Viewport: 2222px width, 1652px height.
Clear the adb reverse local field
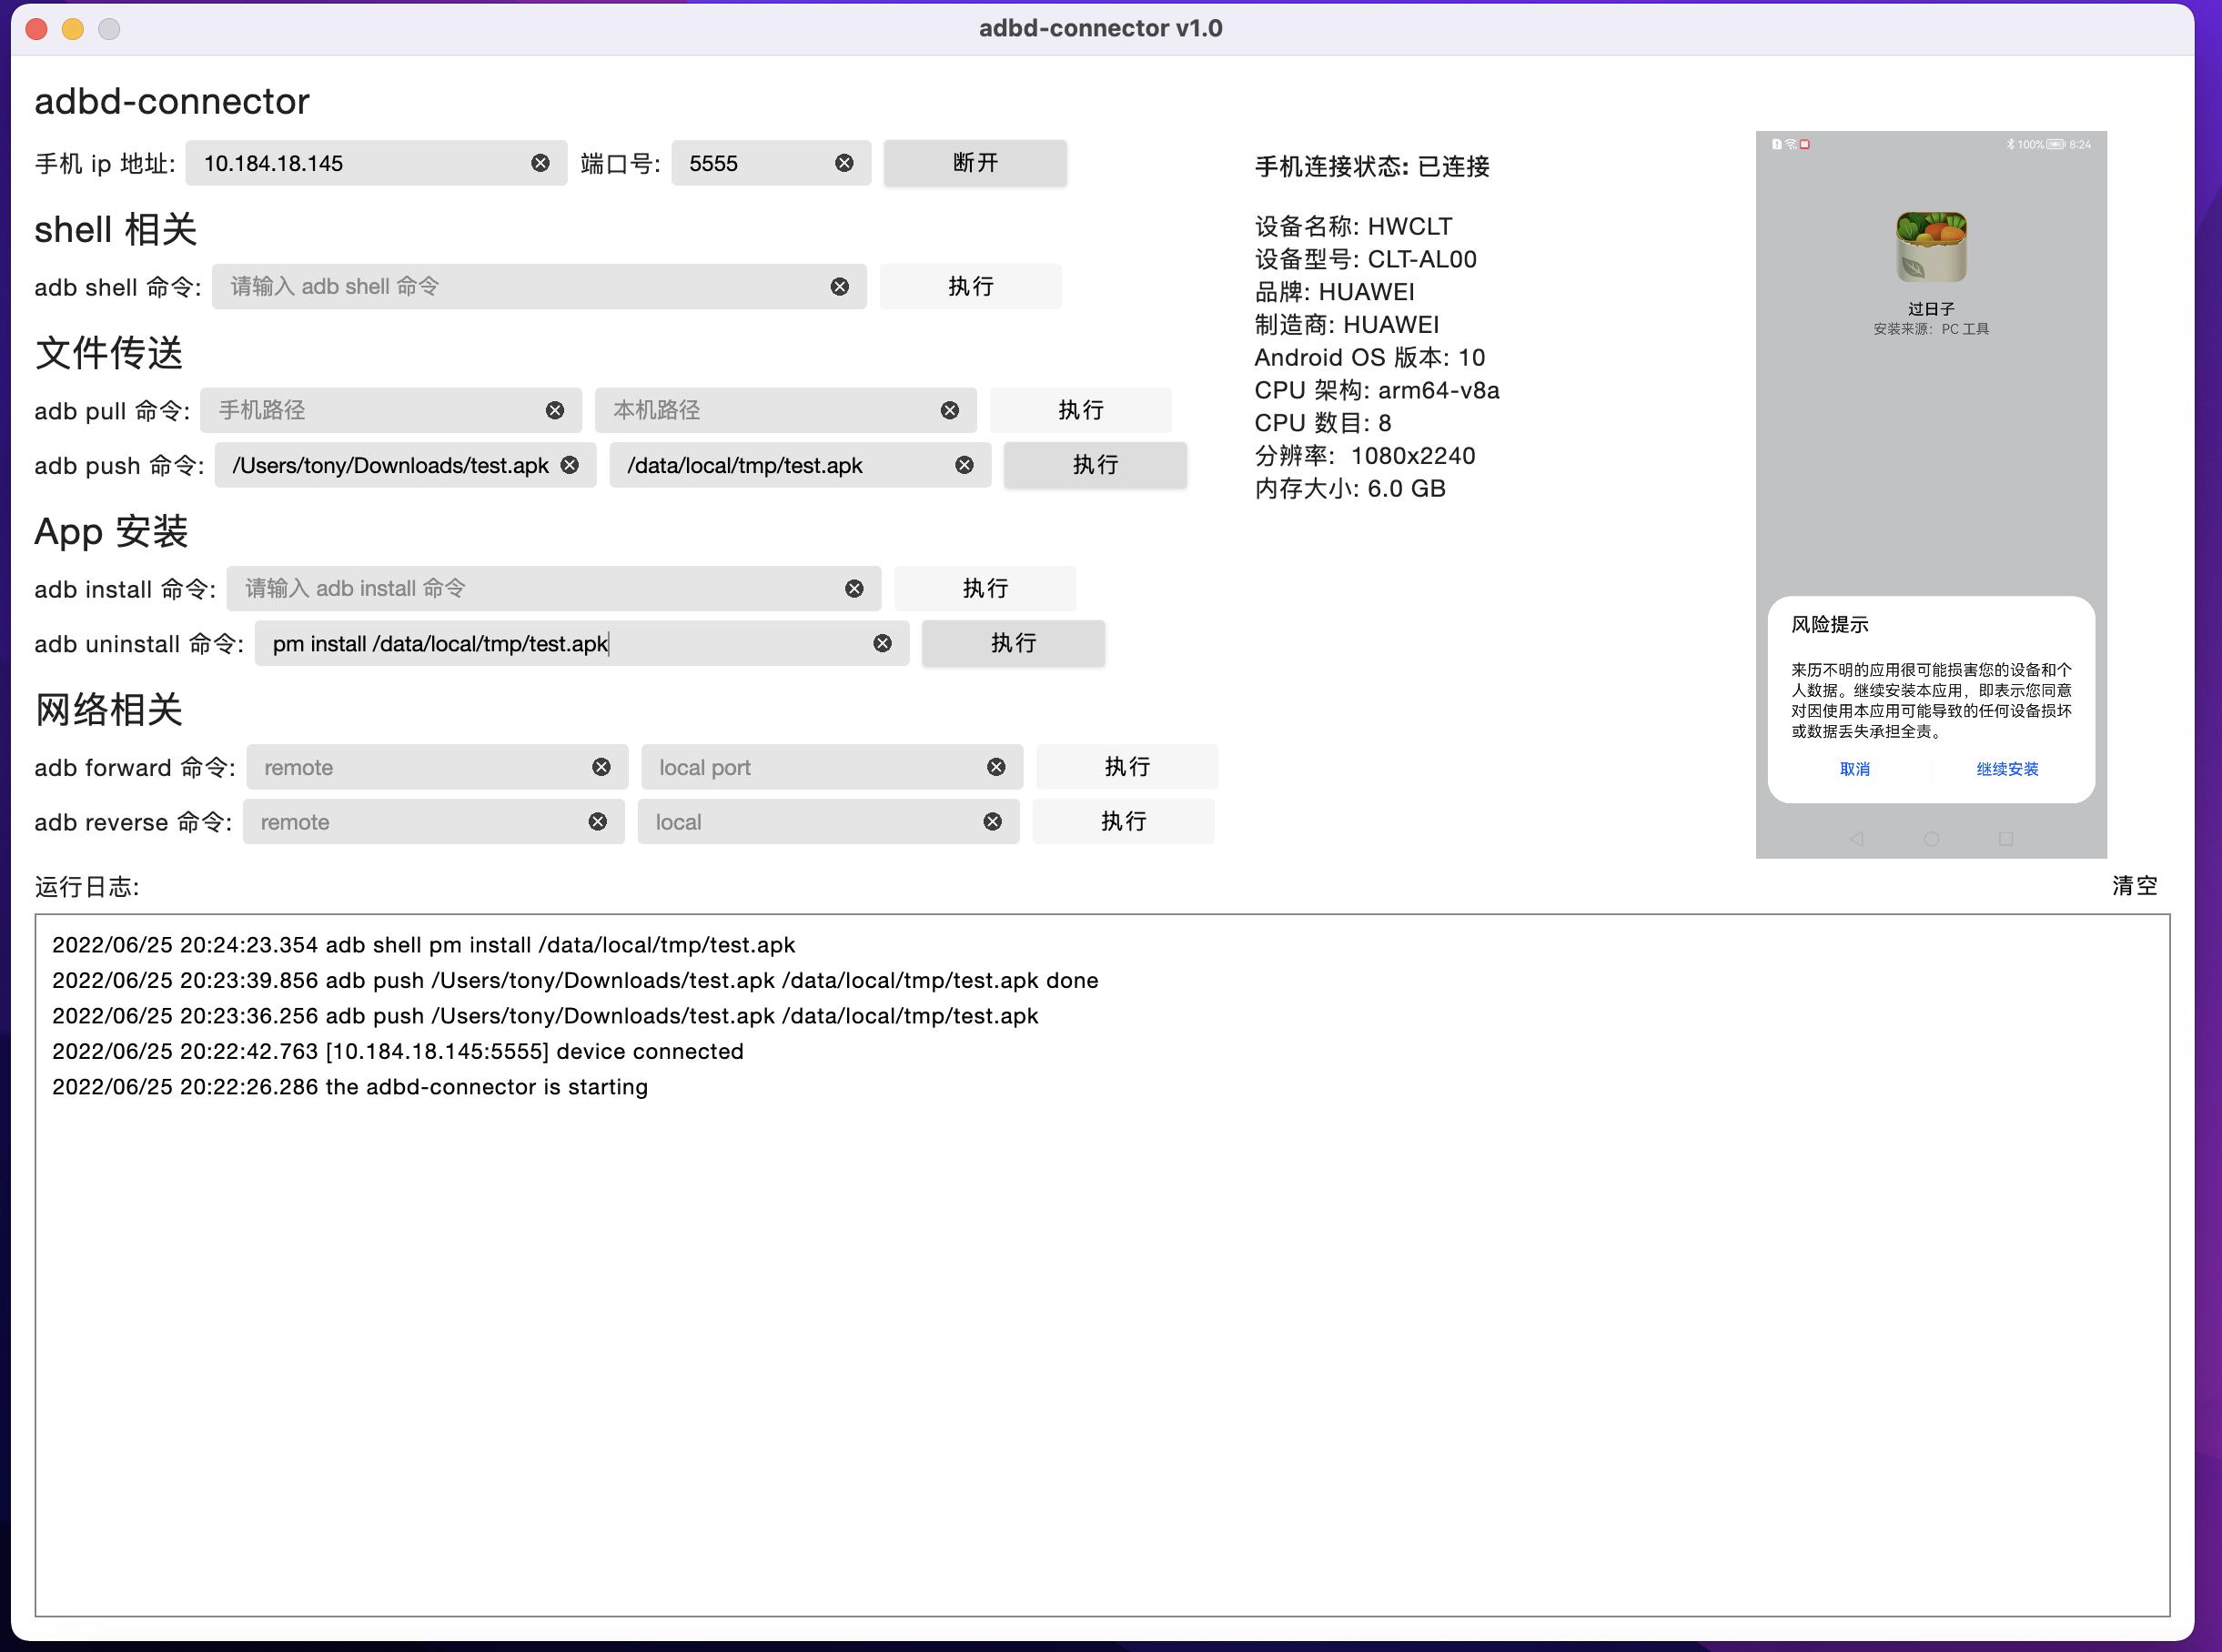point(992,822)
